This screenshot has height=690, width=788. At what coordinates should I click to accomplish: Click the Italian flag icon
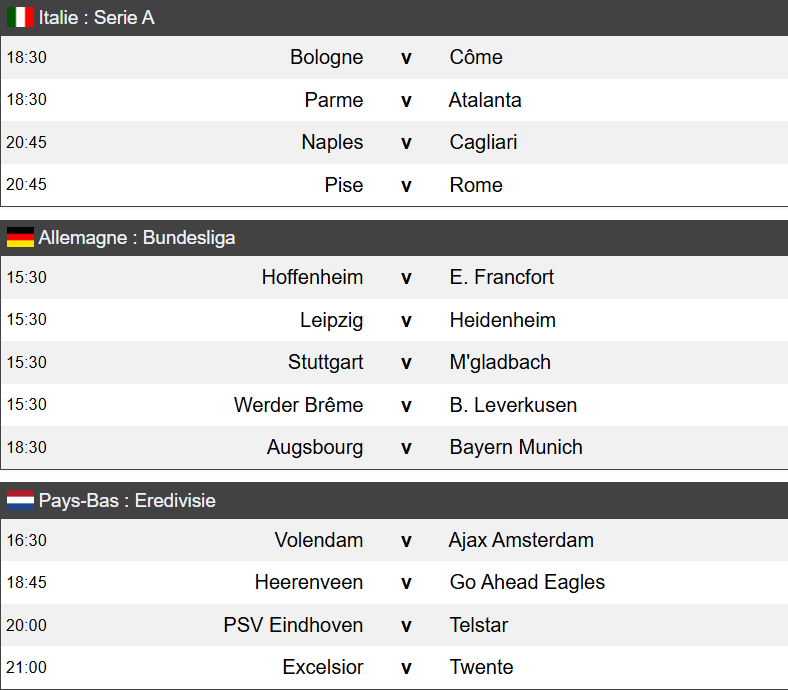(20, 18)
